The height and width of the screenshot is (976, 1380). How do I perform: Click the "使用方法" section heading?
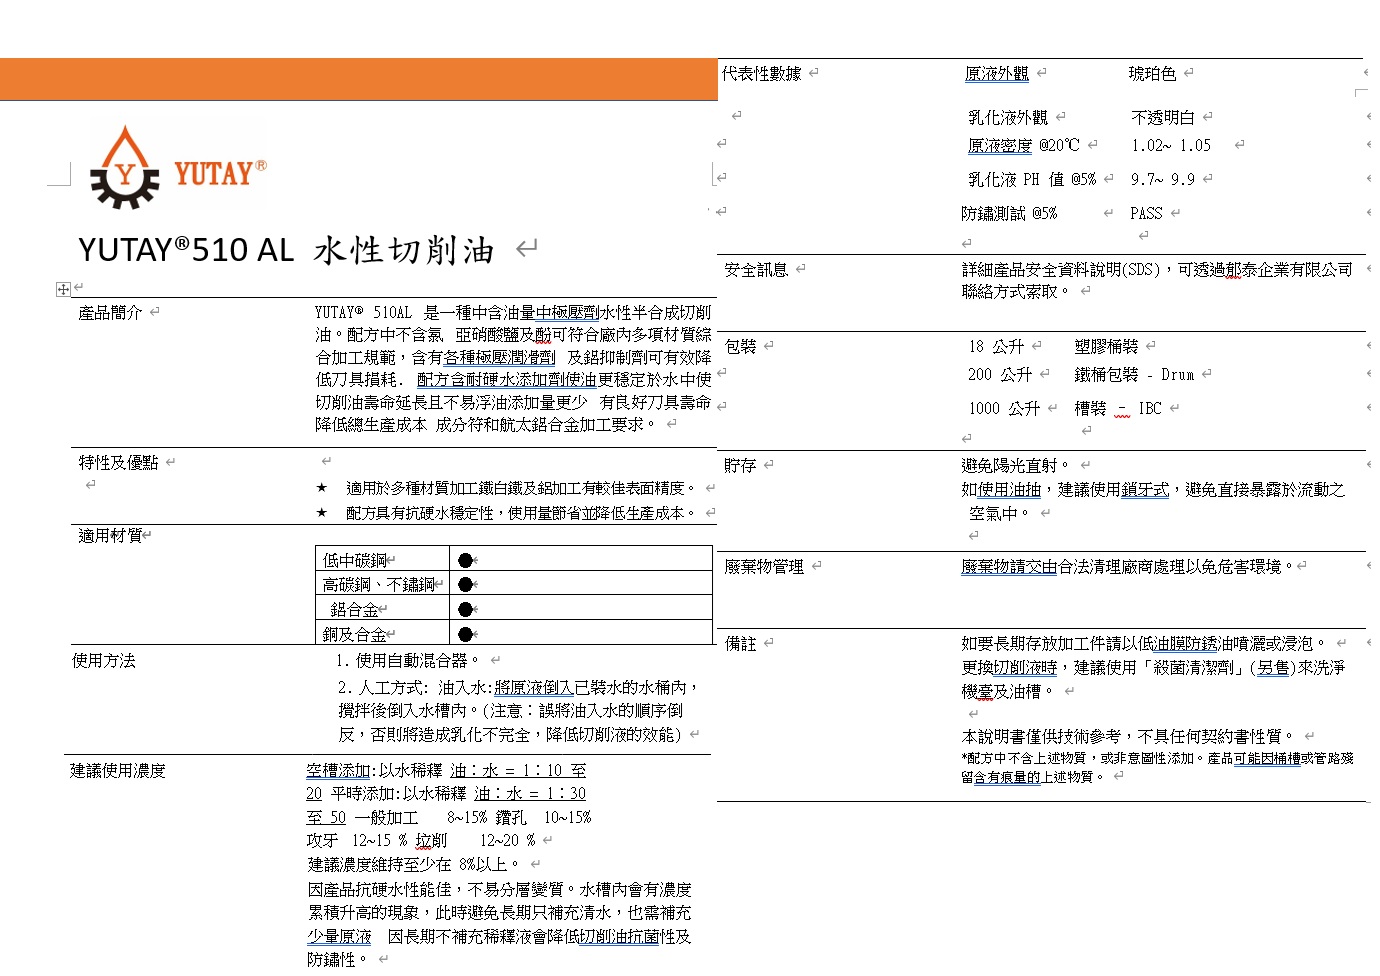point(103,660)
